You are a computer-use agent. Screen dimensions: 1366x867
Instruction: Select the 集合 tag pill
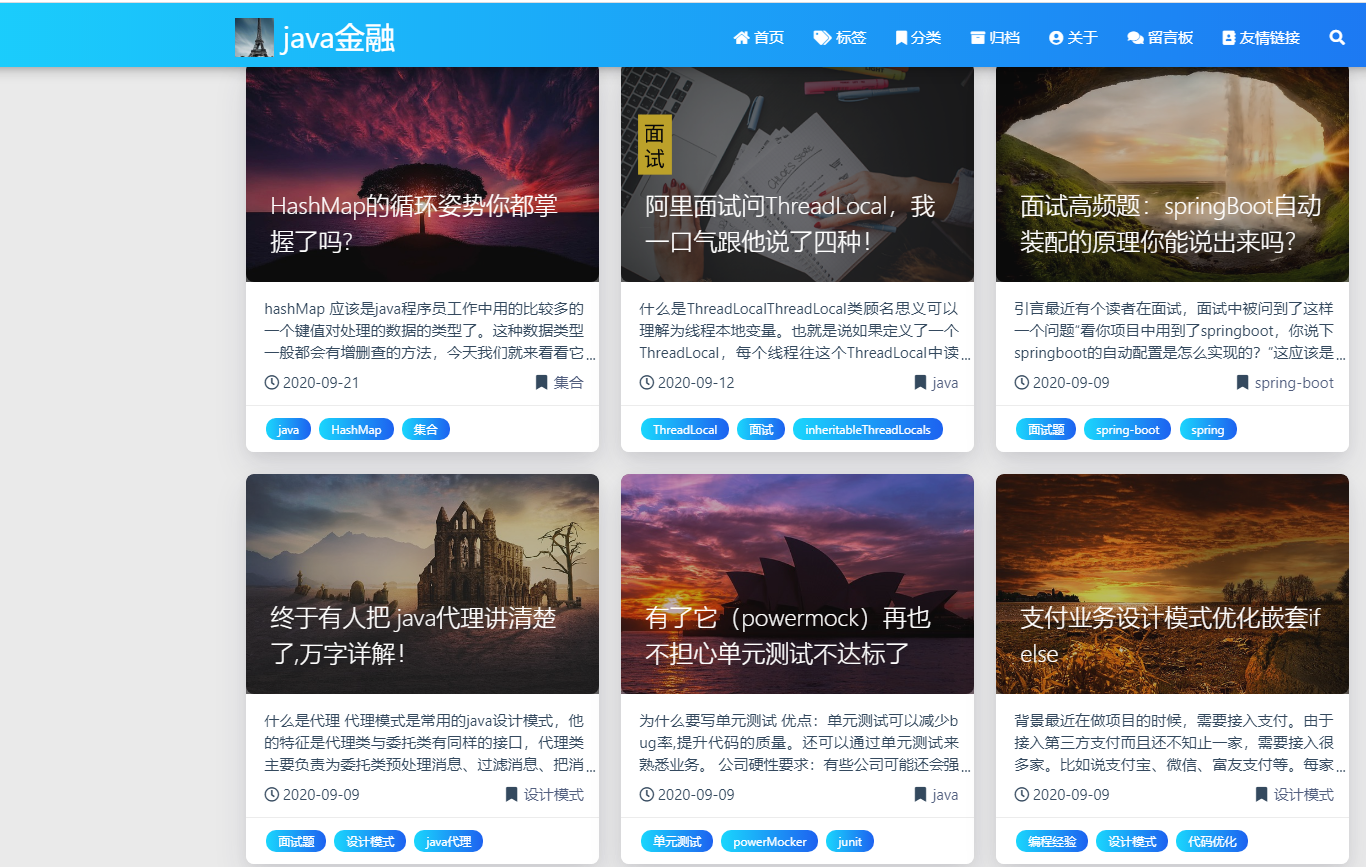point(426,429)
